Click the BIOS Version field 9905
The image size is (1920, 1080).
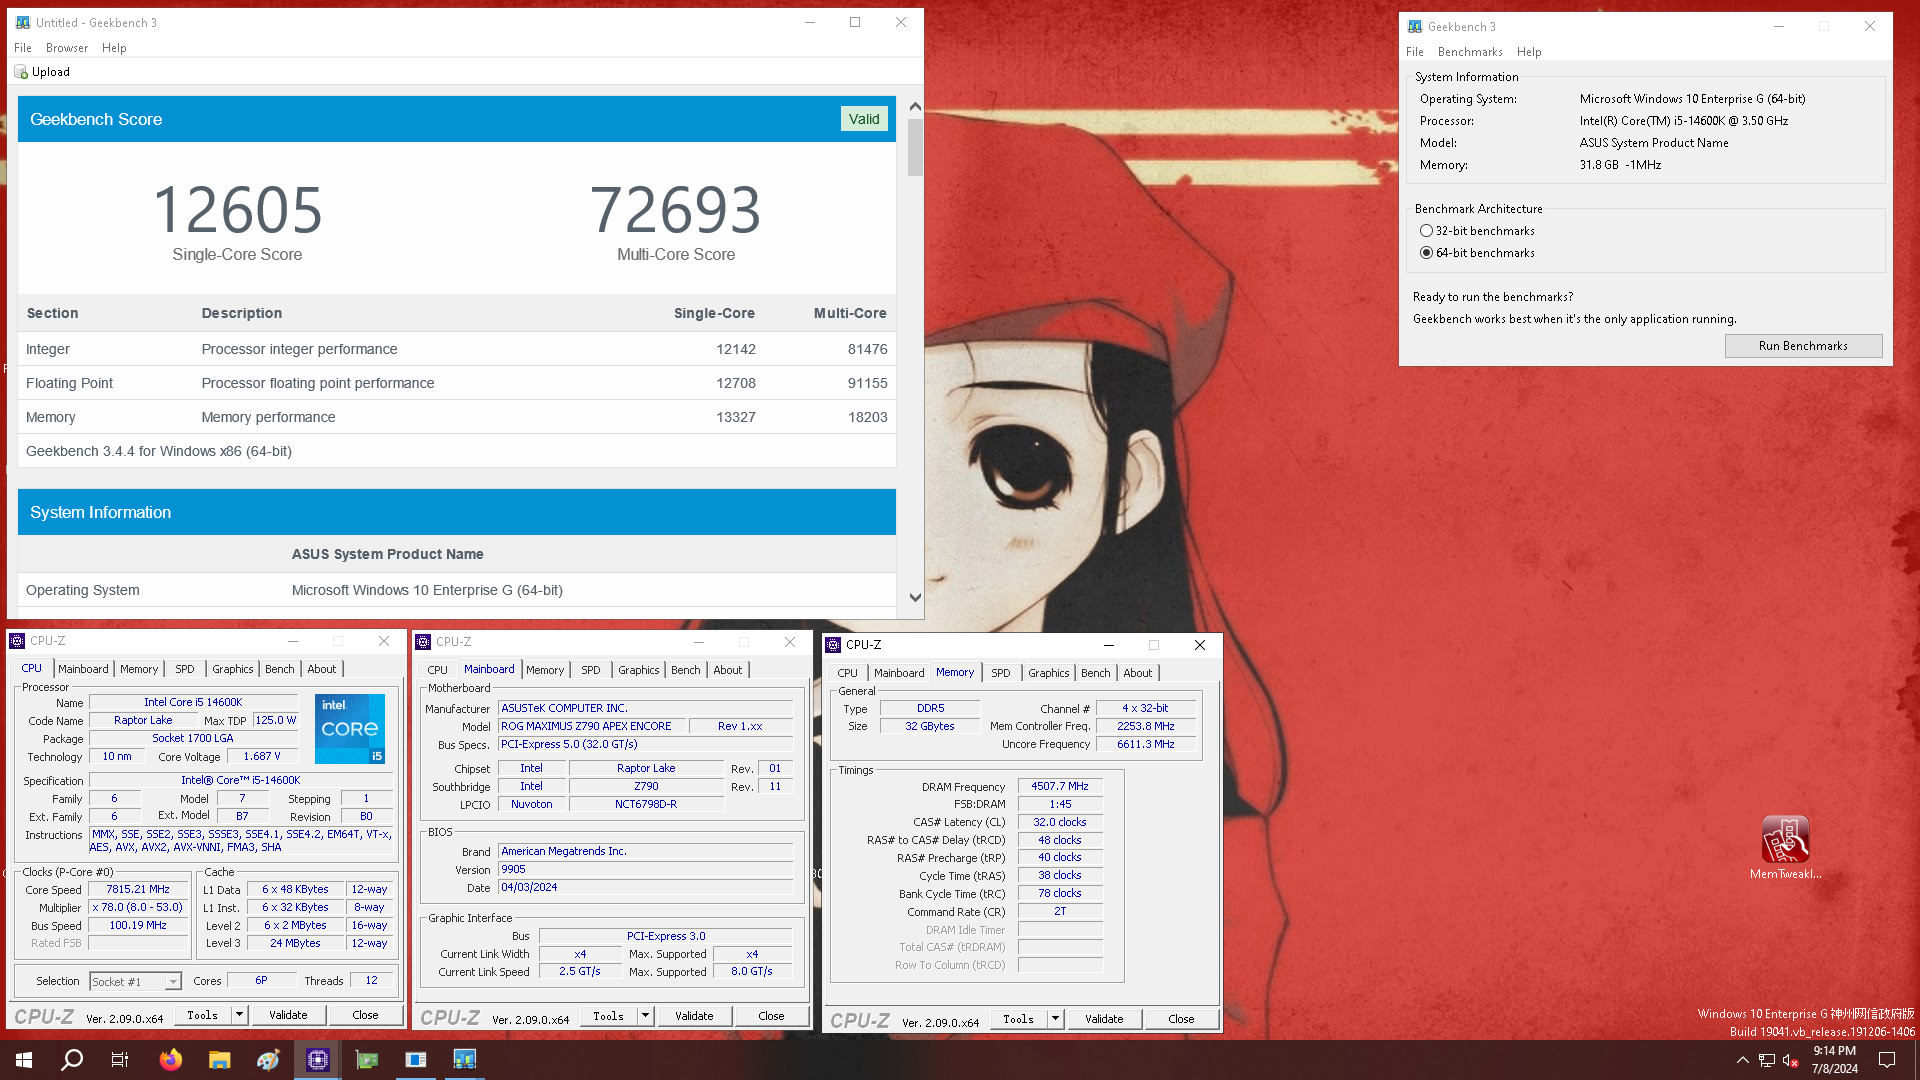(646, 870)
